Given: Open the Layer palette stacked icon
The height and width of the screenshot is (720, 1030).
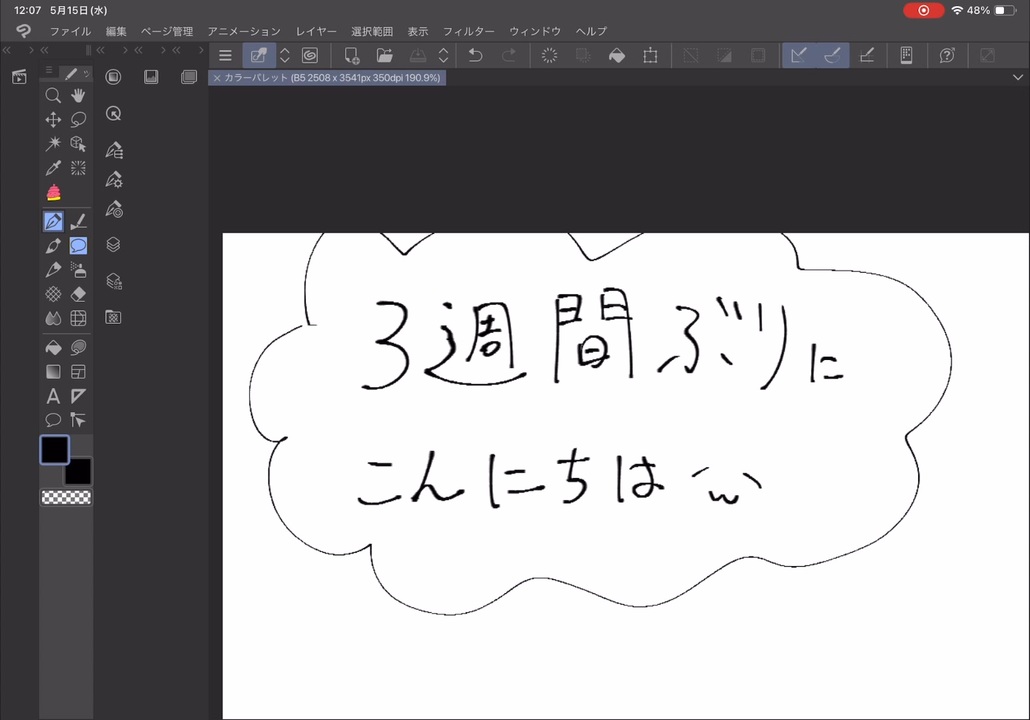Looking at the screenshot, I should pos(114,244).
